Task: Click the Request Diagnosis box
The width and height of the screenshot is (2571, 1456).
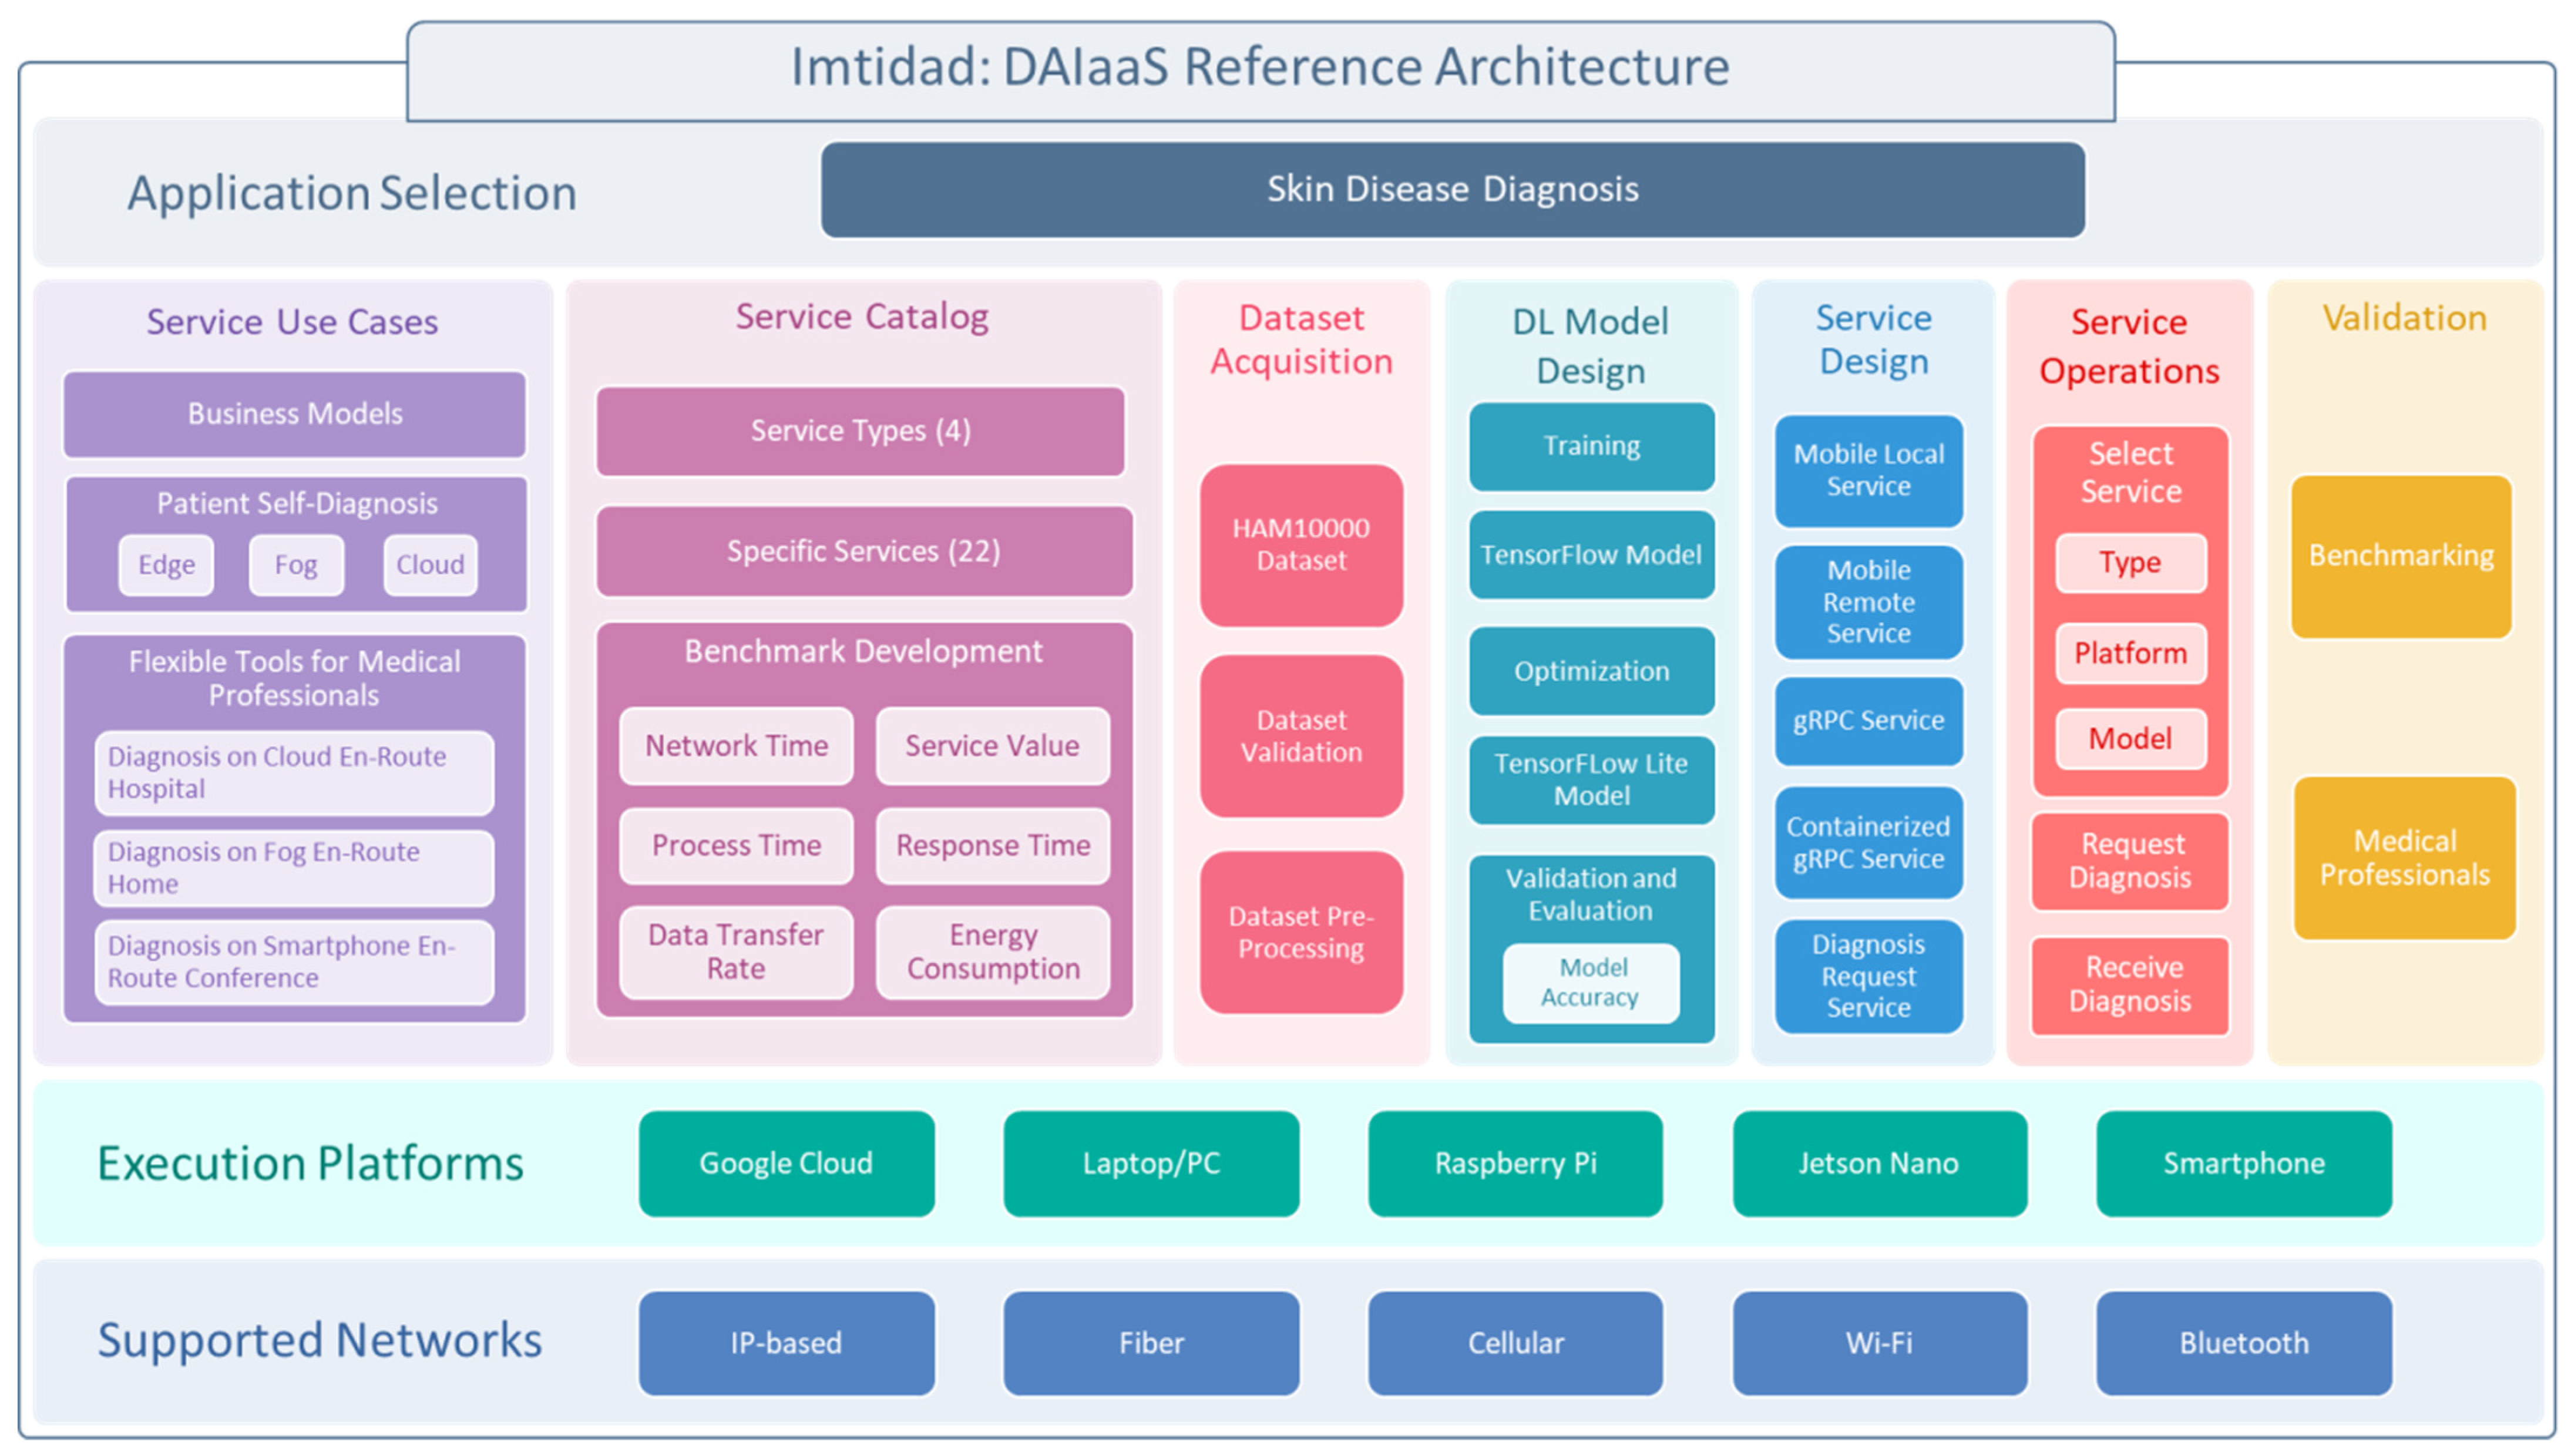Action: pyautogui.click(x=2129, y=861)
